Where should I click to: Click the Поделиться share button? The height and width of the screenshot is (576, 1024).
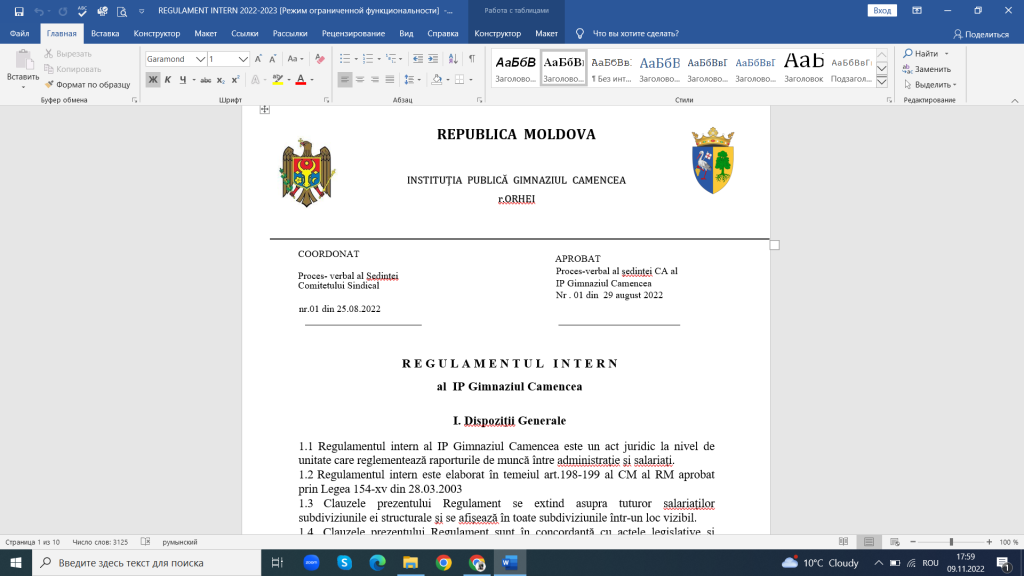981,34
